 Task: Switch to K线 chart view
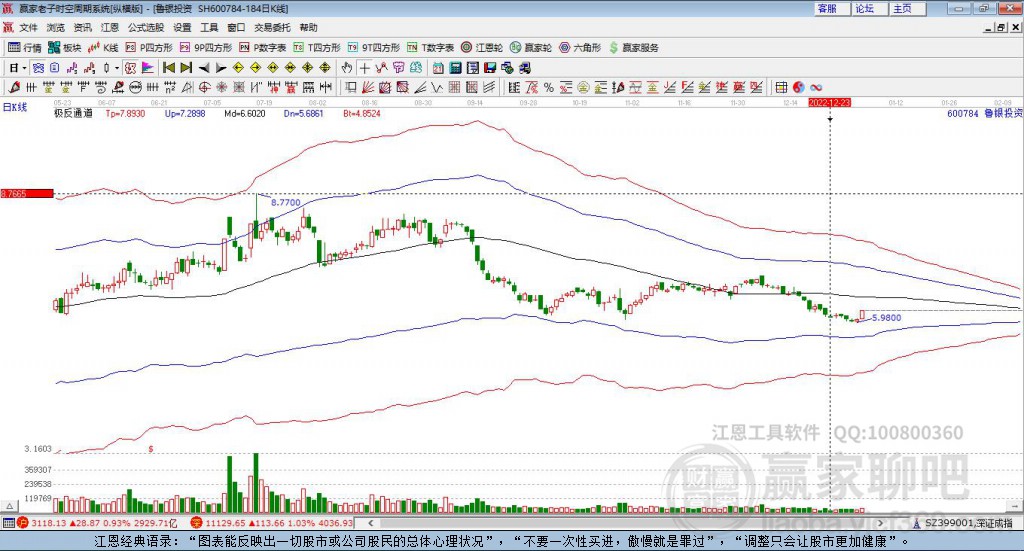(103, 48)
